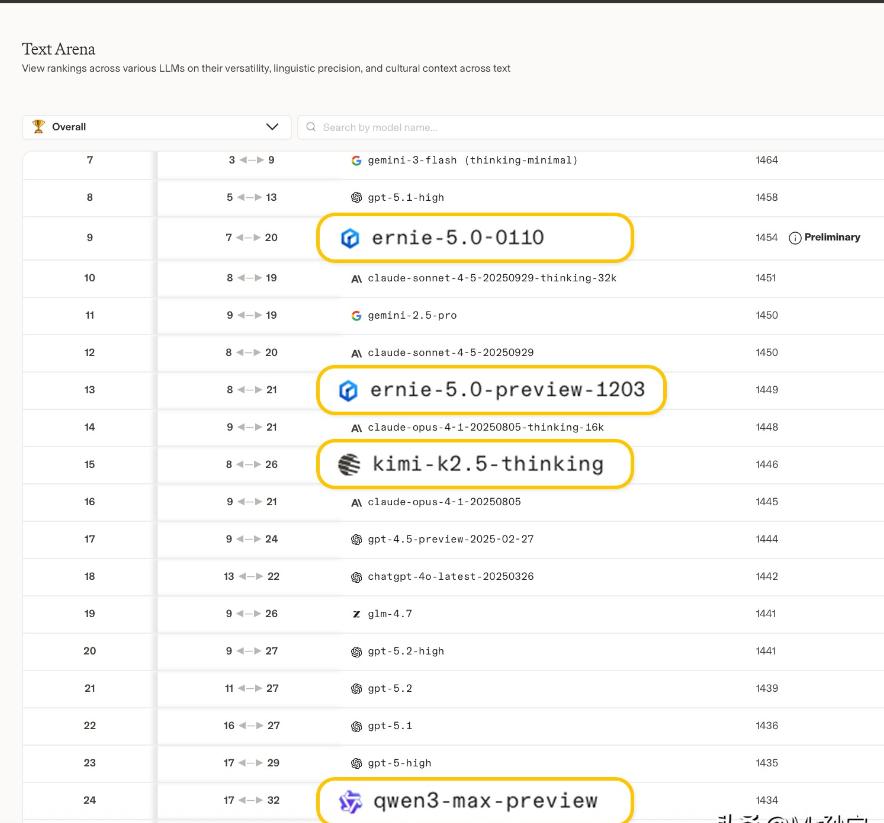Focus the Search by model name field
Viewport: 884px width, 823px height.
coord(590,127)
